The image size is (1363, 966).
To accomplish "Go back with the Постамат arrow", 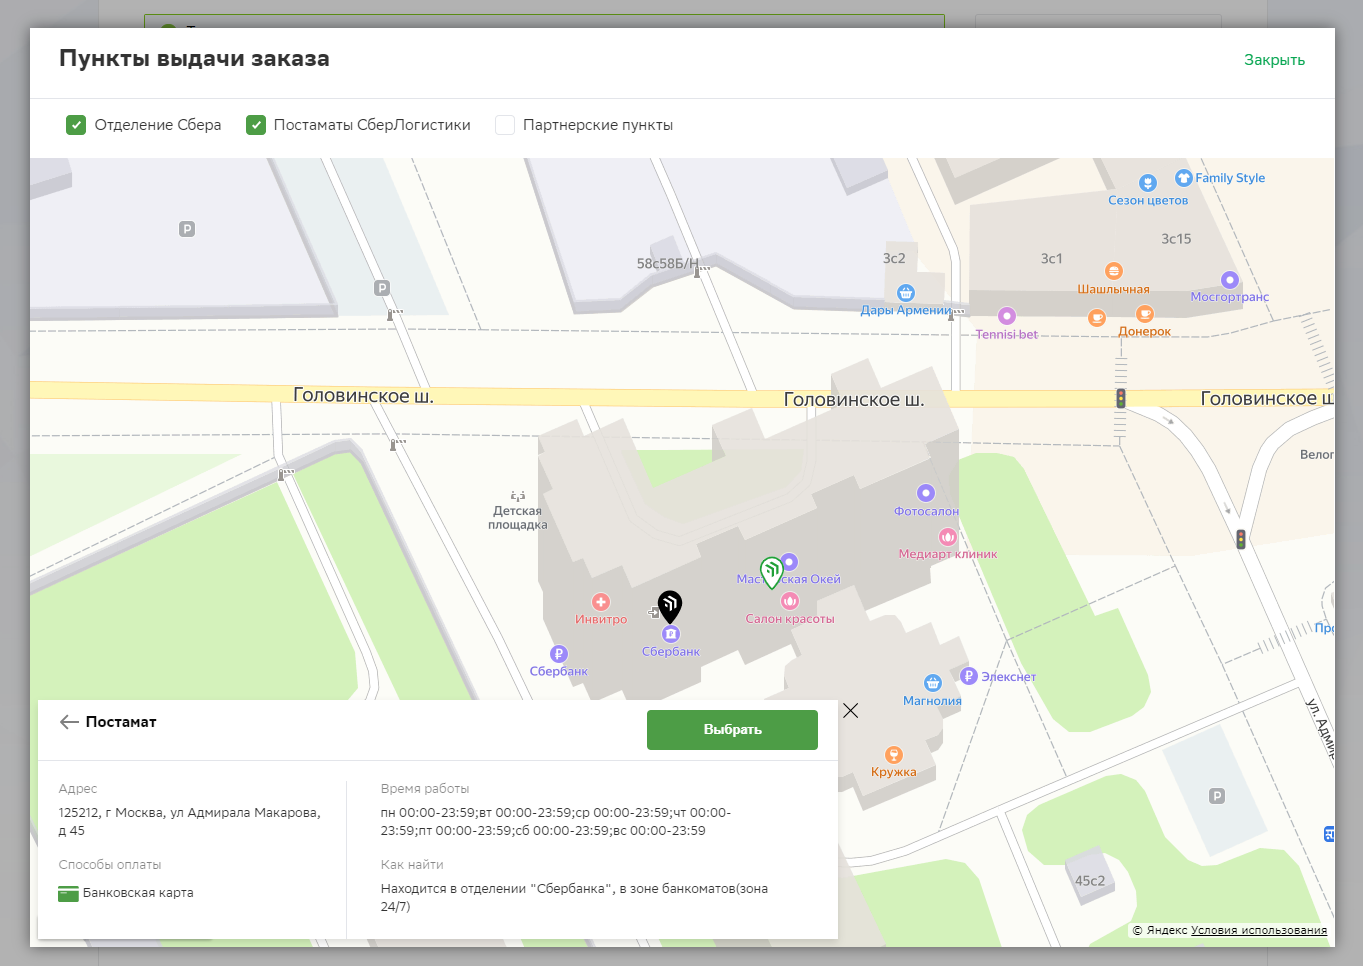I will tap(69, 722).
